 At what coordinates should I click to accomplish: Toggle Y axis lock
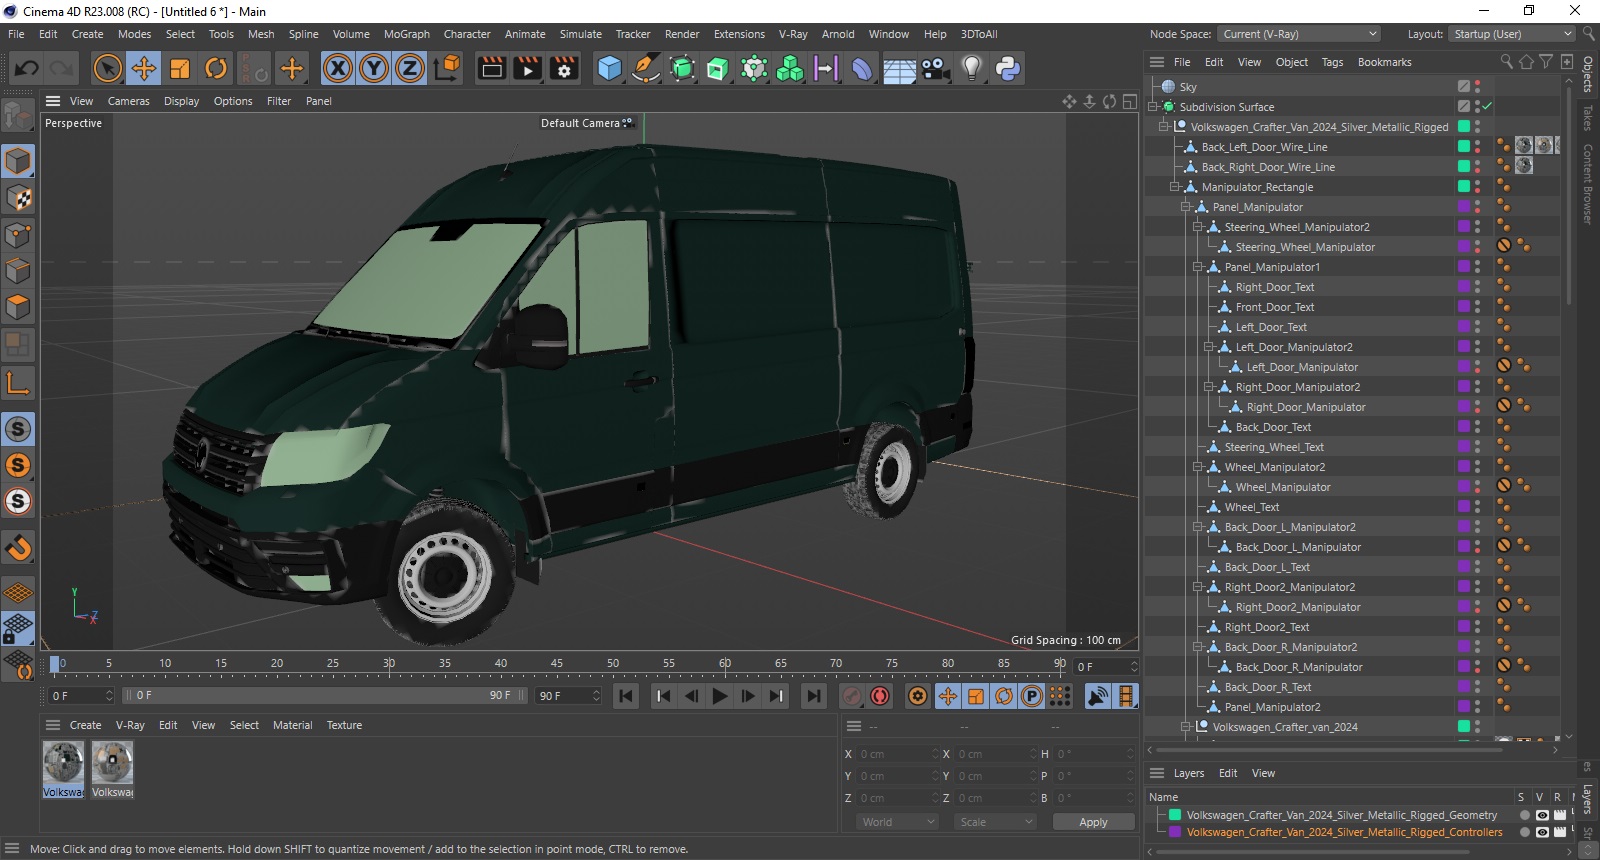(374, 68)
